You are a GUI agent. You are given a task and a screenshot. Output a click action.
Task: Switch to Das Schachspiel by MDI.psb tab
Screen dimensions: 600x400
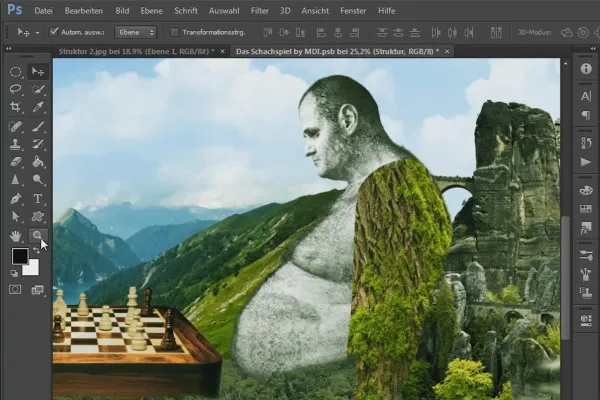tap(337, 51)
